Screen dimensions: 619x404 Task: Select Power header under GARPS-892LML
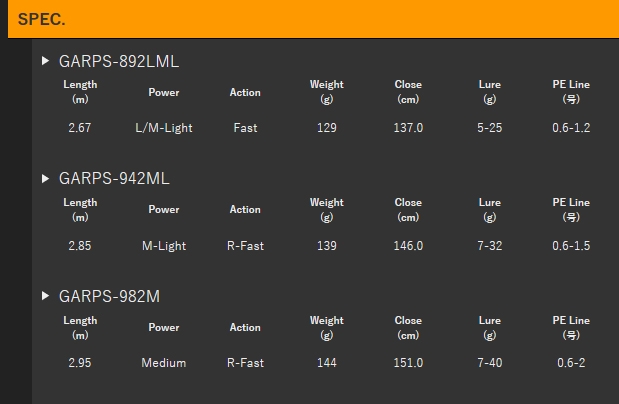[x=164, y=92]
